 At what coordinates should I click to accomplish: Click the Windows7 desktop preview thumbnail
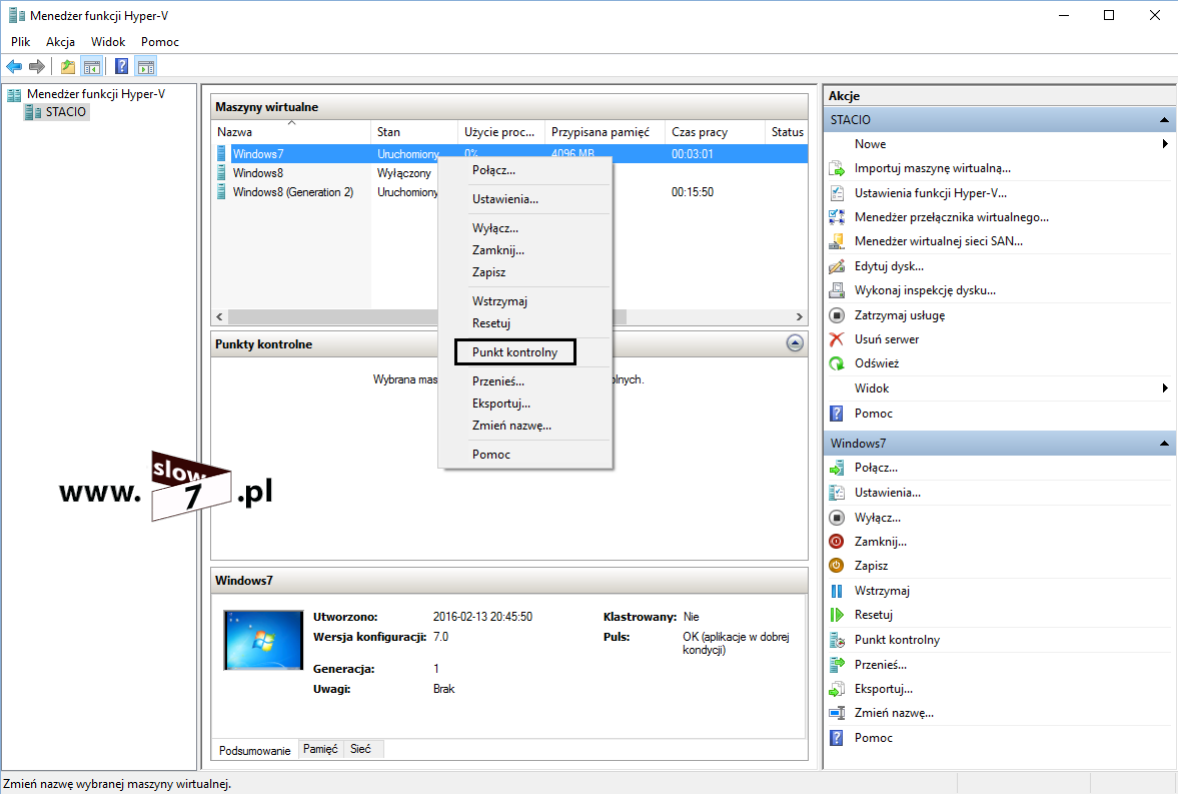tap(264, 641)
